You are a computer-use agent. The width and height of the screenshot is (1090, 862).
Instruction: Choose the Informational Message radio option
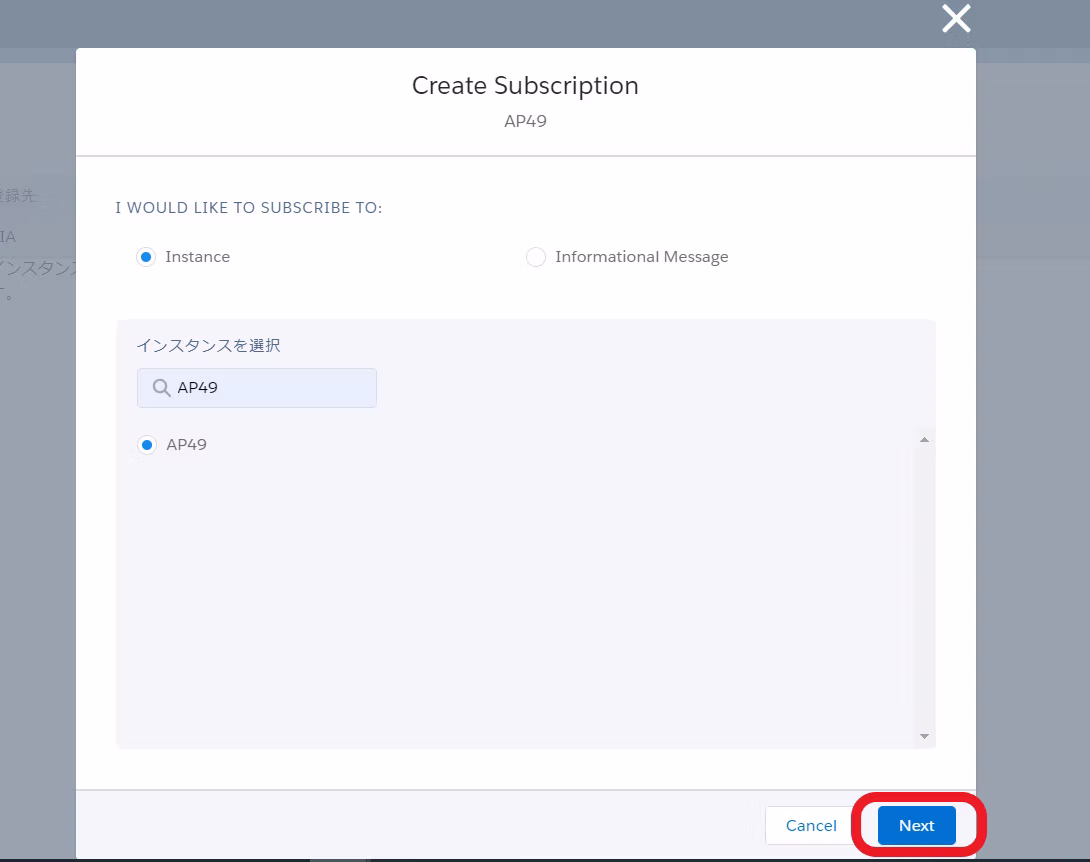point(535,257)
